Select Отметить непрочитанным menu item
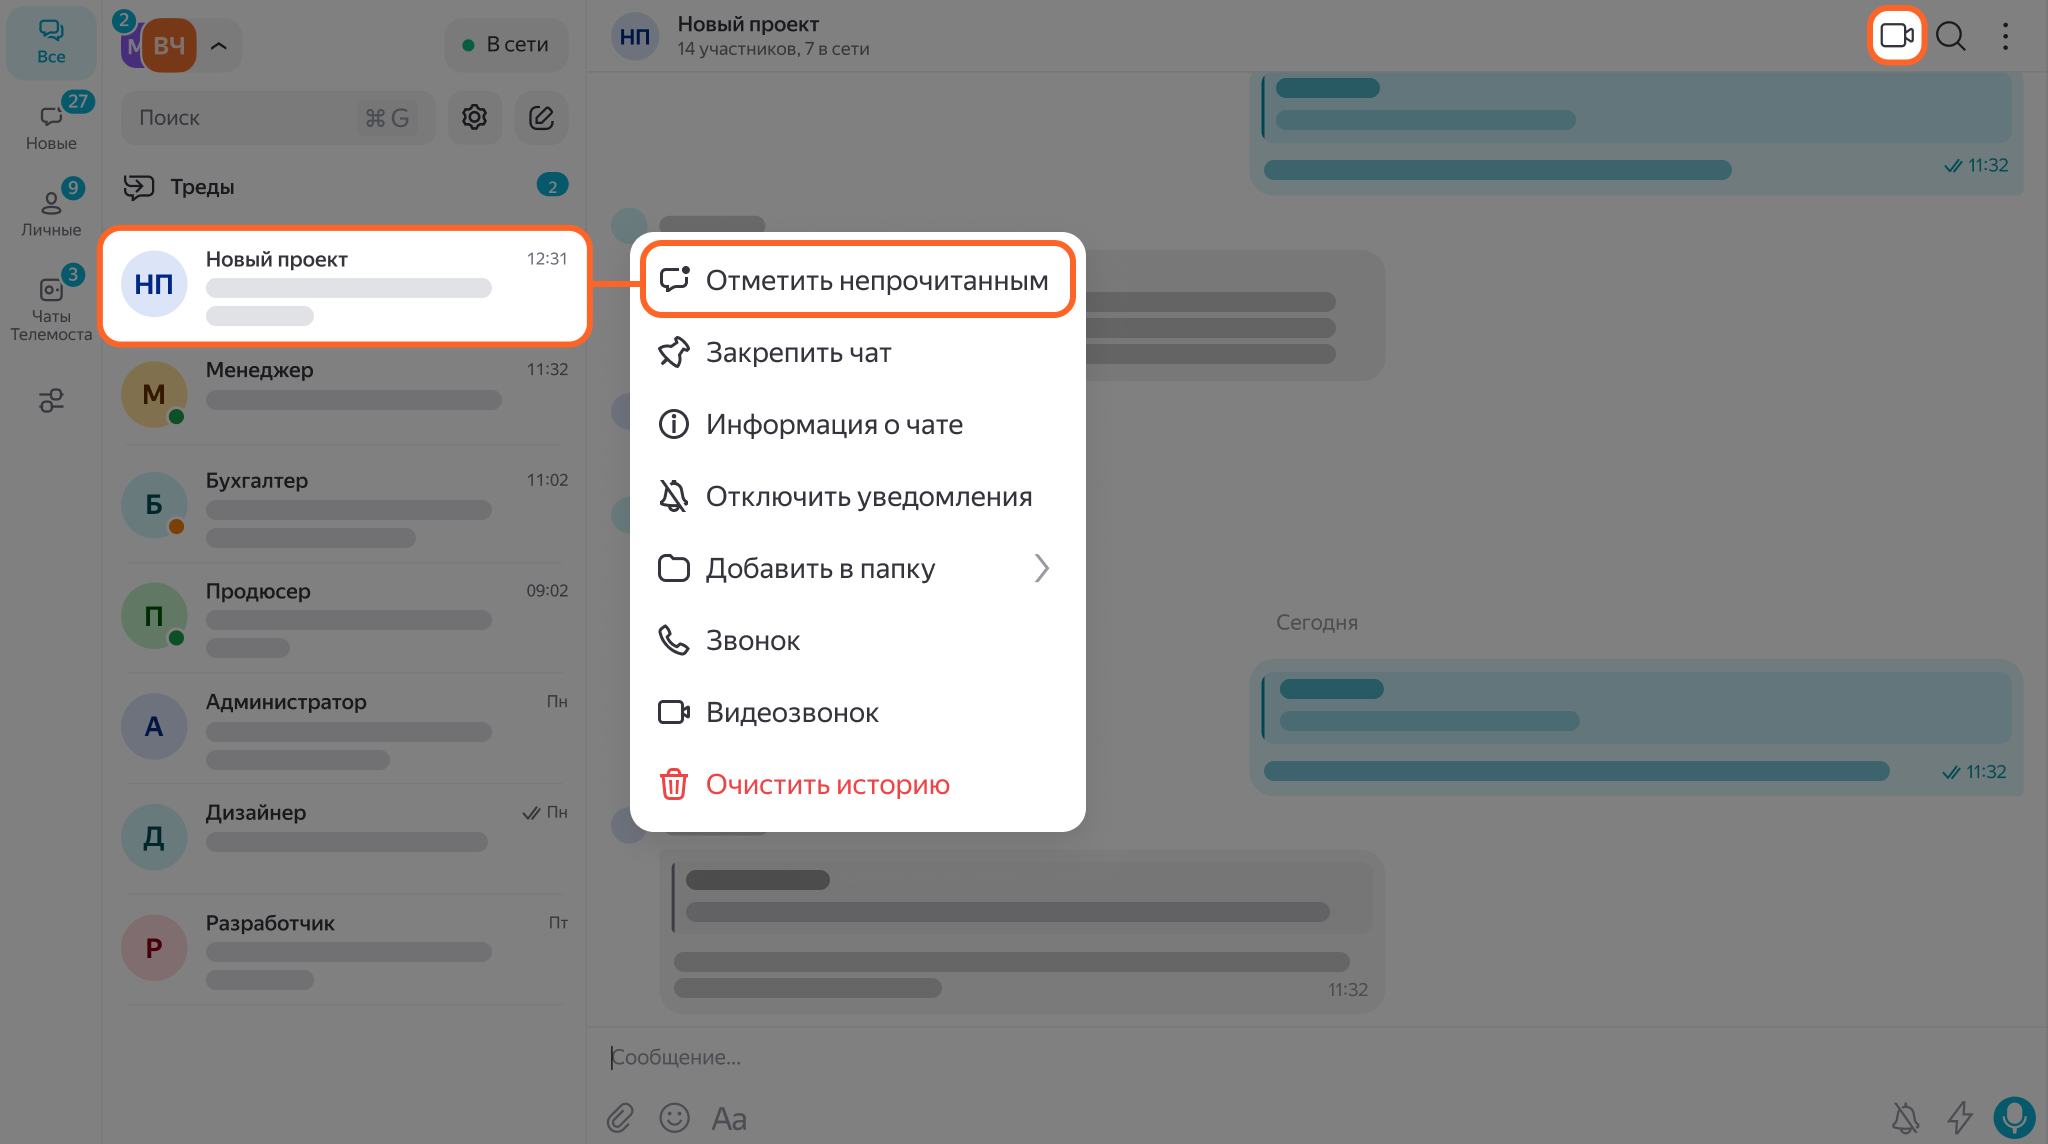 857,281
